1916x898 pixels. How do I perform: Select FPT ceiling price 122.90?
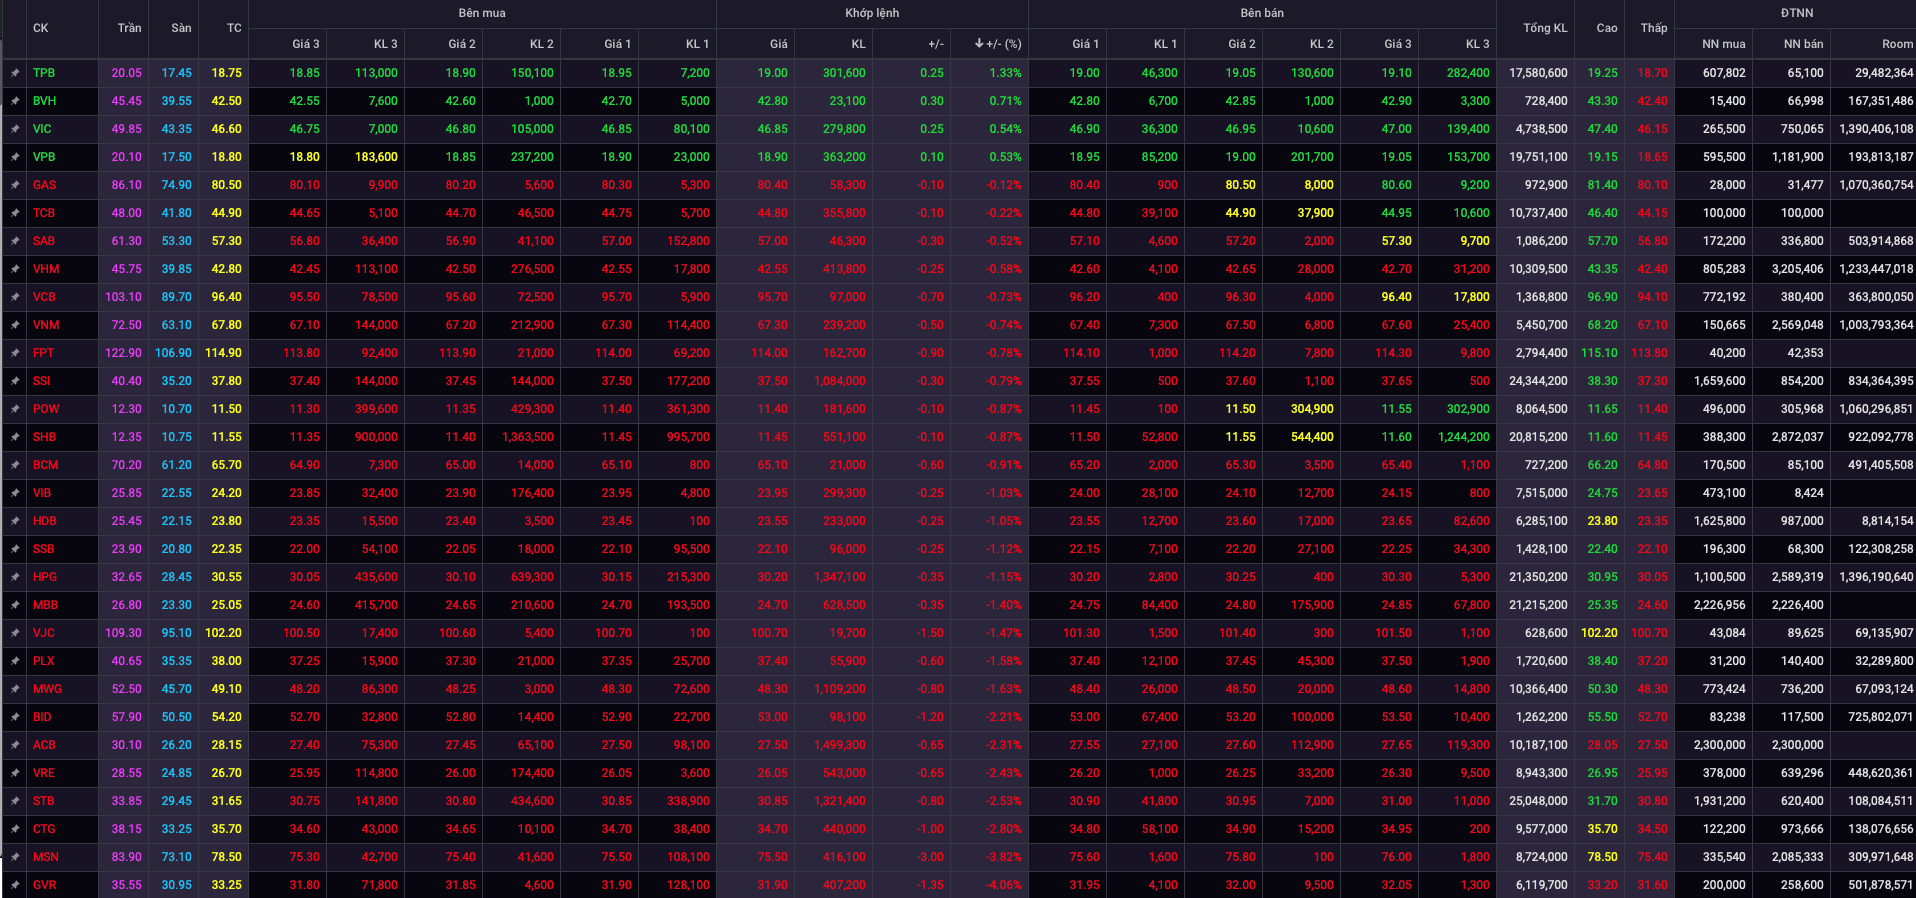pyautogui.click(x=123, y=353)
